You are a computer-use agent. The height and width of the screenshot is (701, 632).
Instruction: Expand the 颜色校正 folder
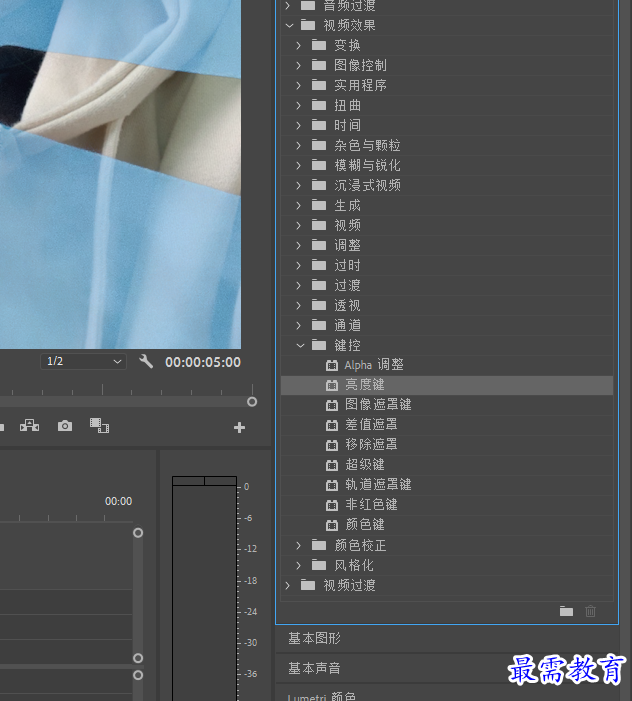(x=299, y=545)
